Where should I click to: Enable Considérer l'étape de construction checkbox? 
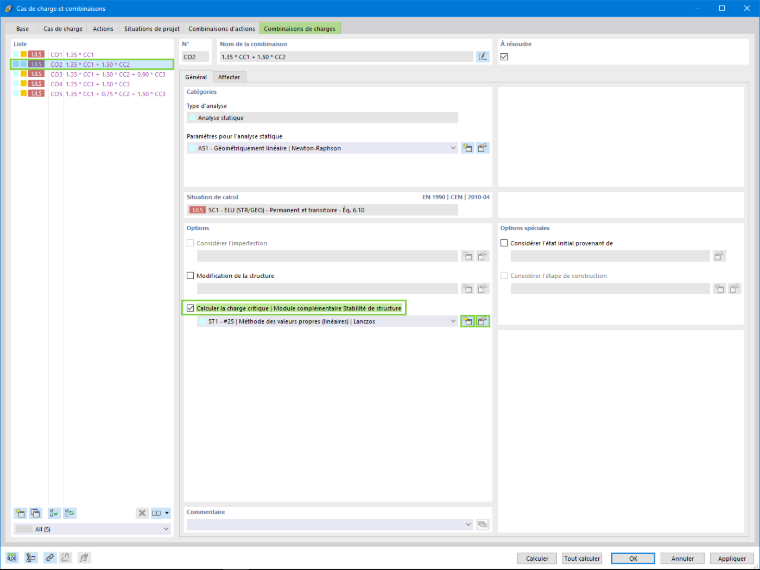point(504,275)
